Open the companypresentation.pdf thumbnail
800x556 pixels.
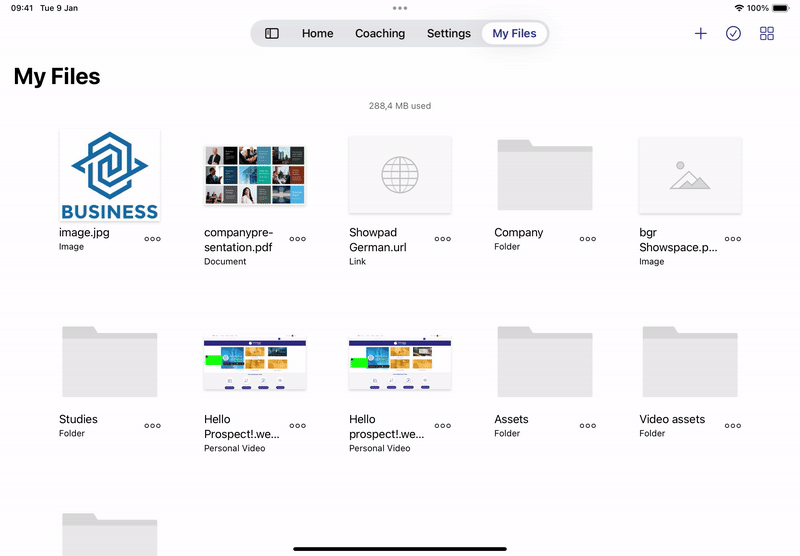tap(255, 175)
